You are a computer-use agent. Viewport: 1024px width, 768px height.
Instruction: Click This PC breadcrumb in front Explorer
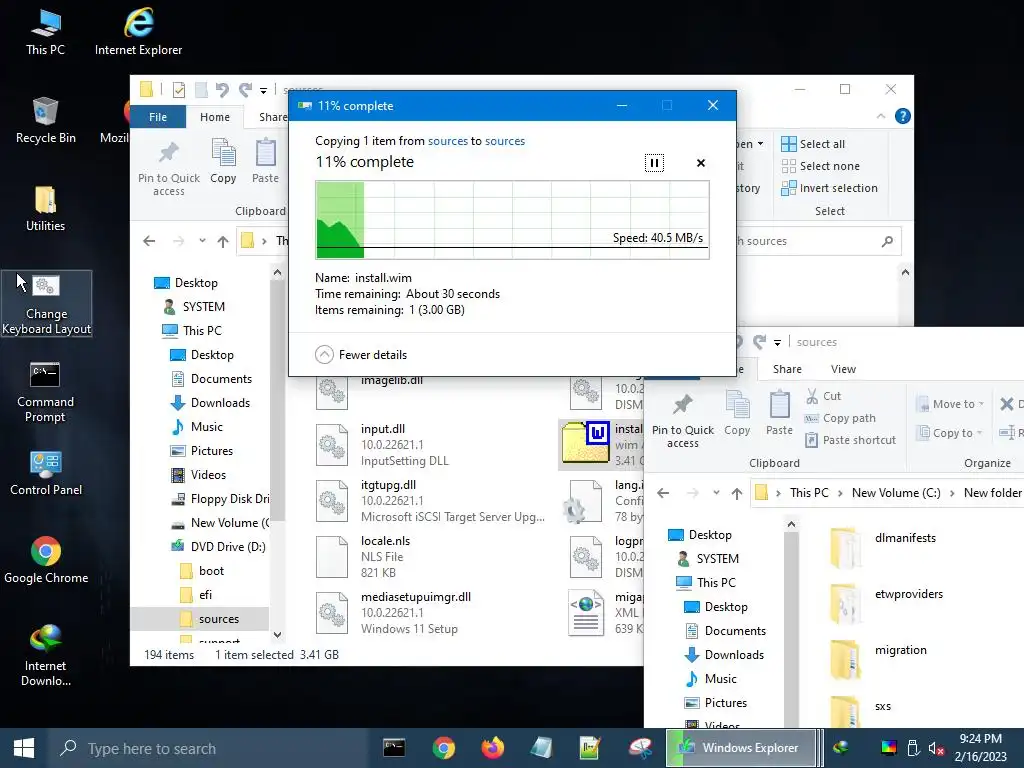[x=808, y=493]
